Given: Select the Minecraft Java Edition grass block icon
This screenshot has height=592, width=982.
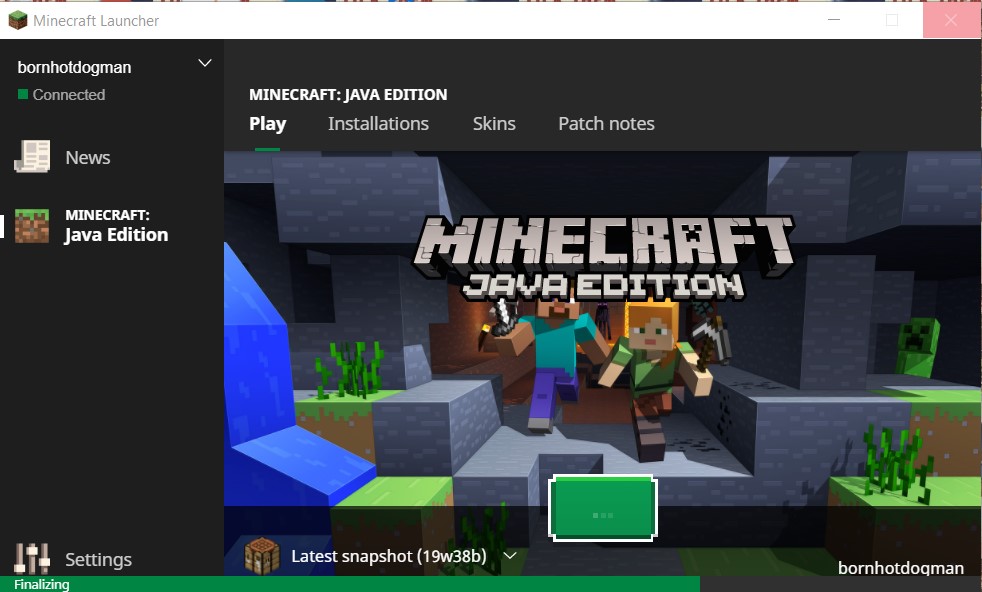Looking at the screenshot, I should coord(31,226).
